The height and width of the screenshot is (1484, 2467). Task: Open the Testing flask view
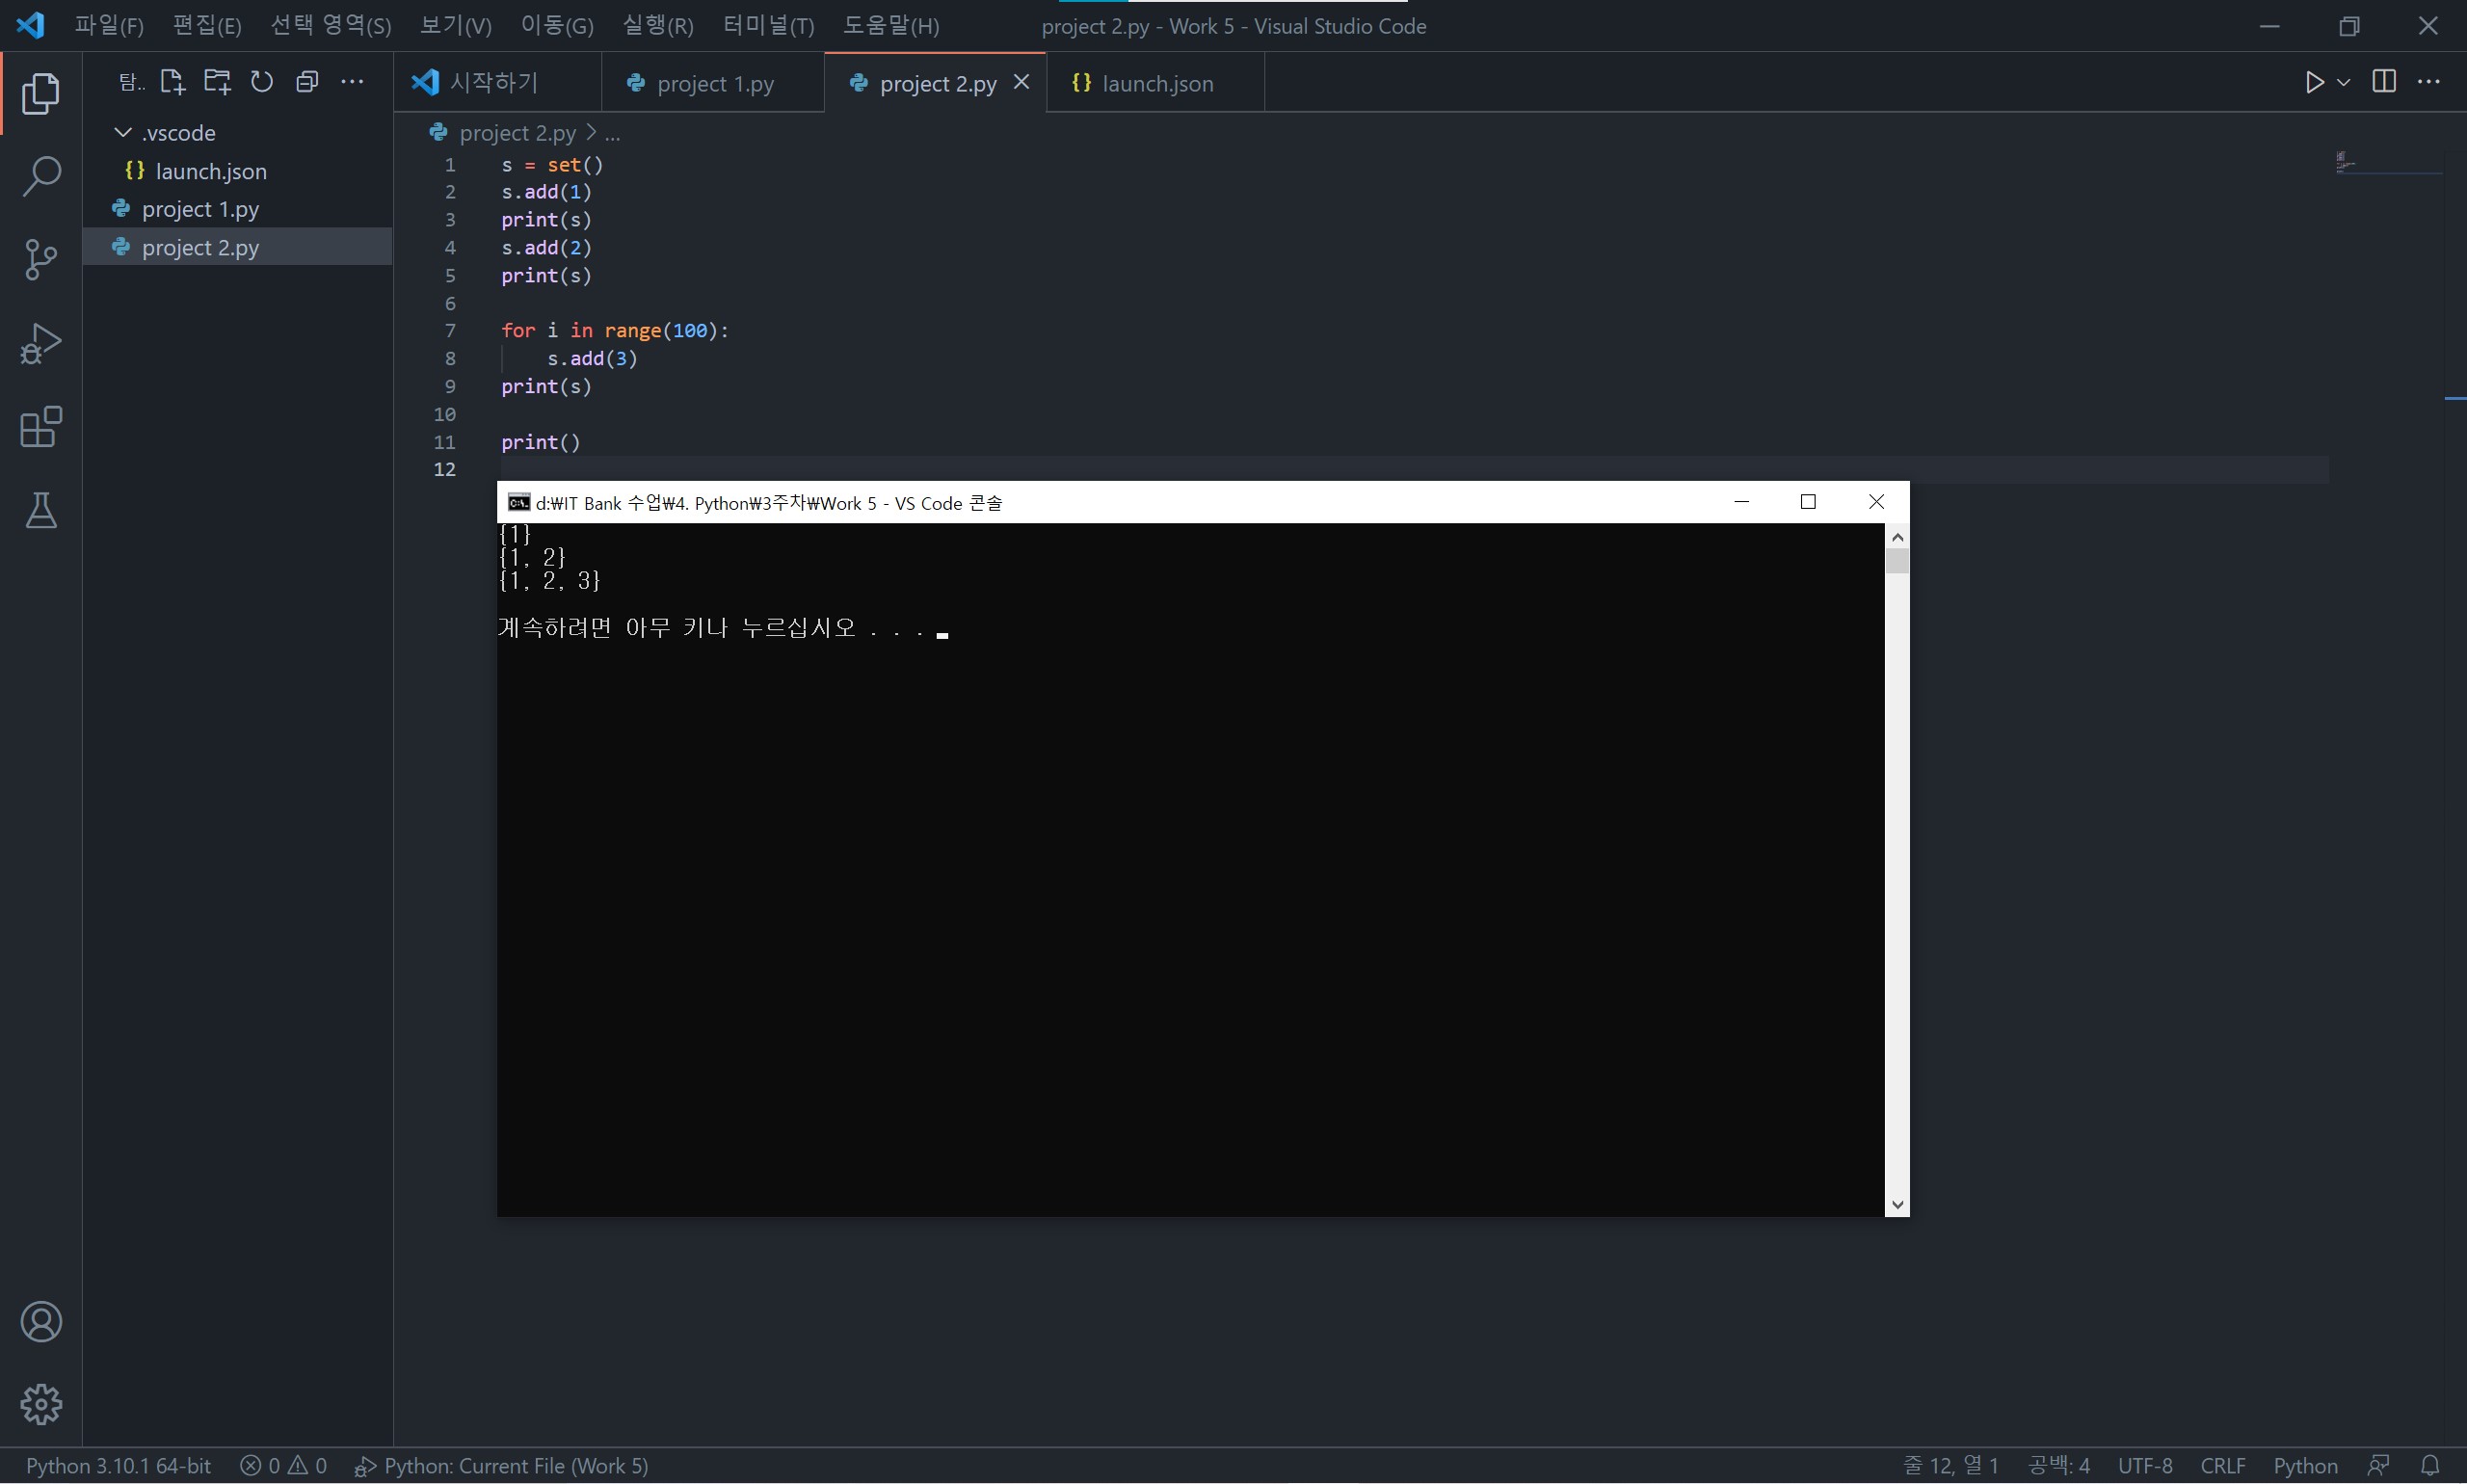click(41, 510)
